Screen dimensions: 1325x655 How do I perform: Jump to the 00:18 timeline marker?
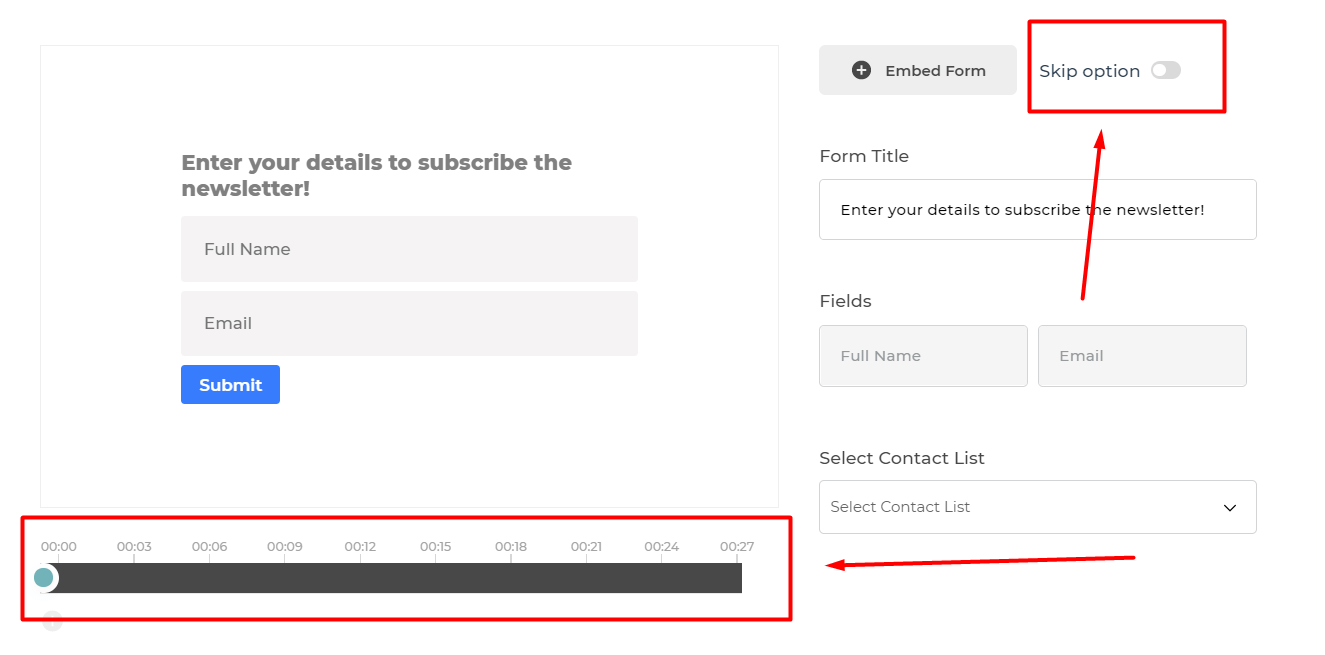(x=511, y=547)
